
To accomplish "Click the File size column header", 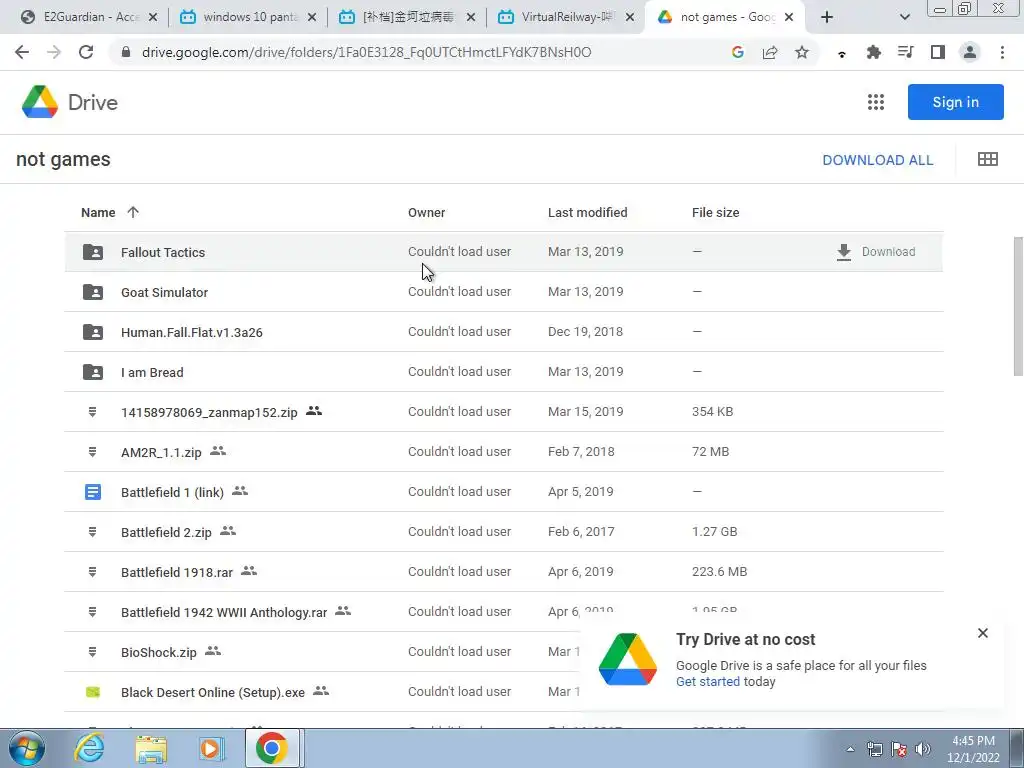I will (x=715, y=212).
